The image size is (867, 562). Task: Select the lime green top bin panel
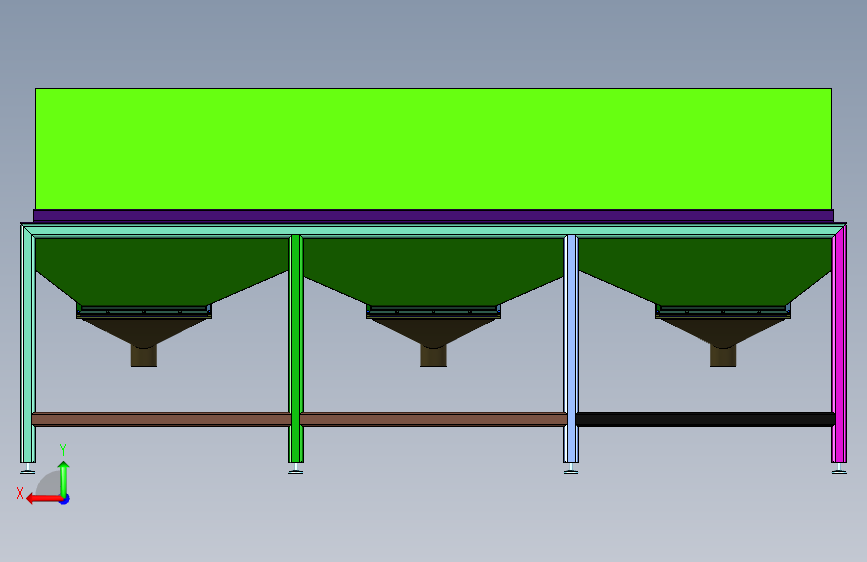click(434, 149)
